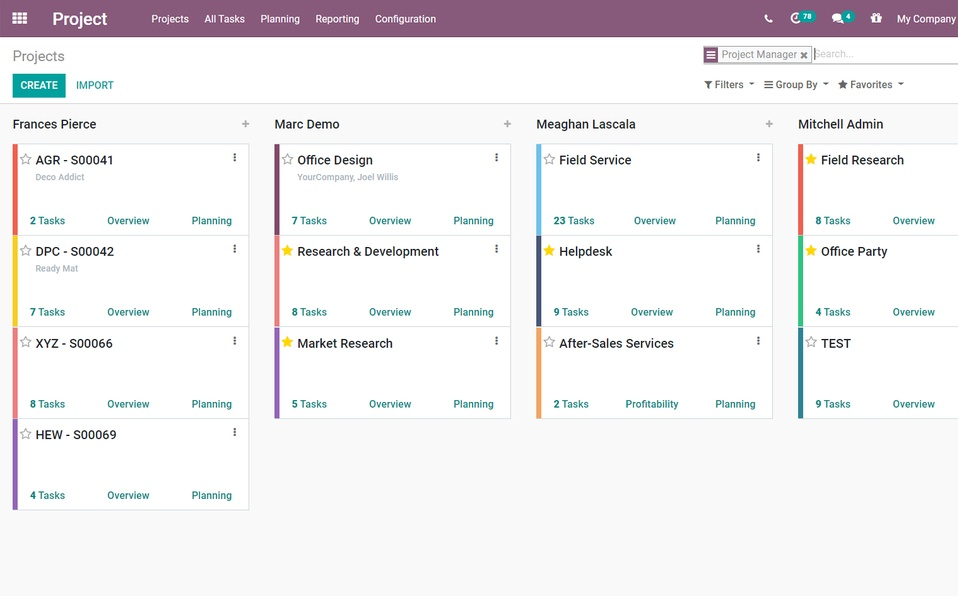Click the gift icon in top bar
958x596 pixels.
877,18
